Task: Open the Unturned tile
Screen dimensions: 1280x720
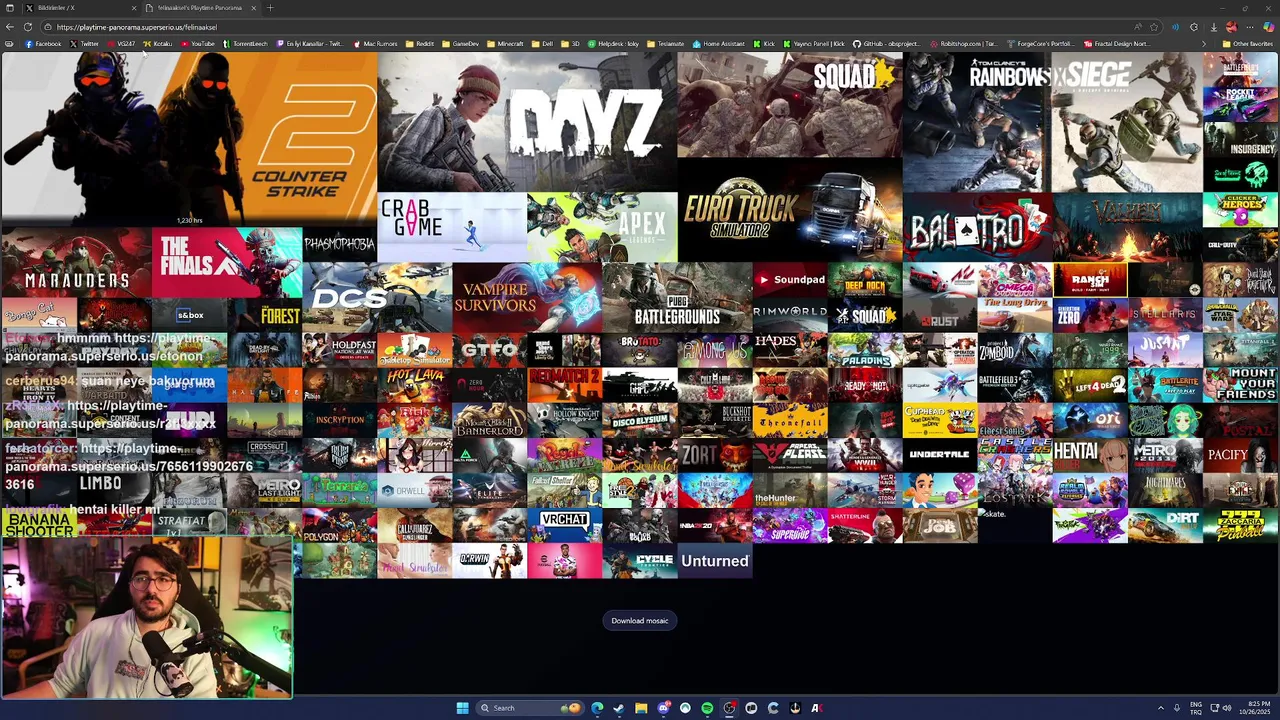Action: click(715, 561)
